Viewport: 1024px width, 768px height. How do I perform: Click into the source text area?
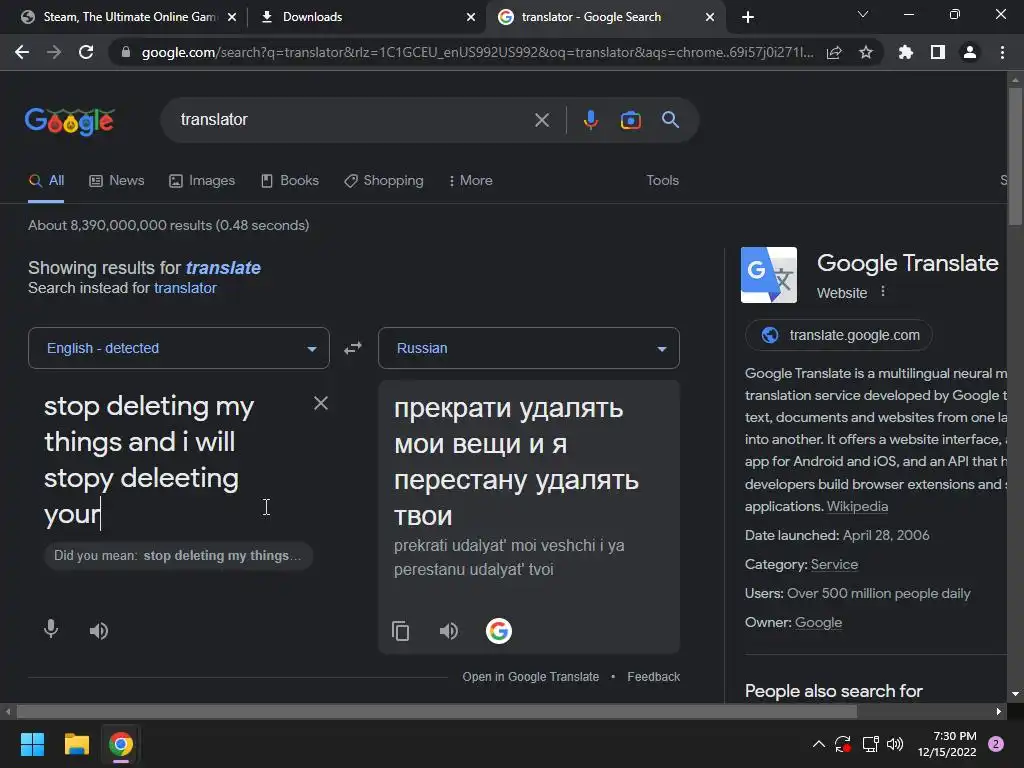point(170,460)
